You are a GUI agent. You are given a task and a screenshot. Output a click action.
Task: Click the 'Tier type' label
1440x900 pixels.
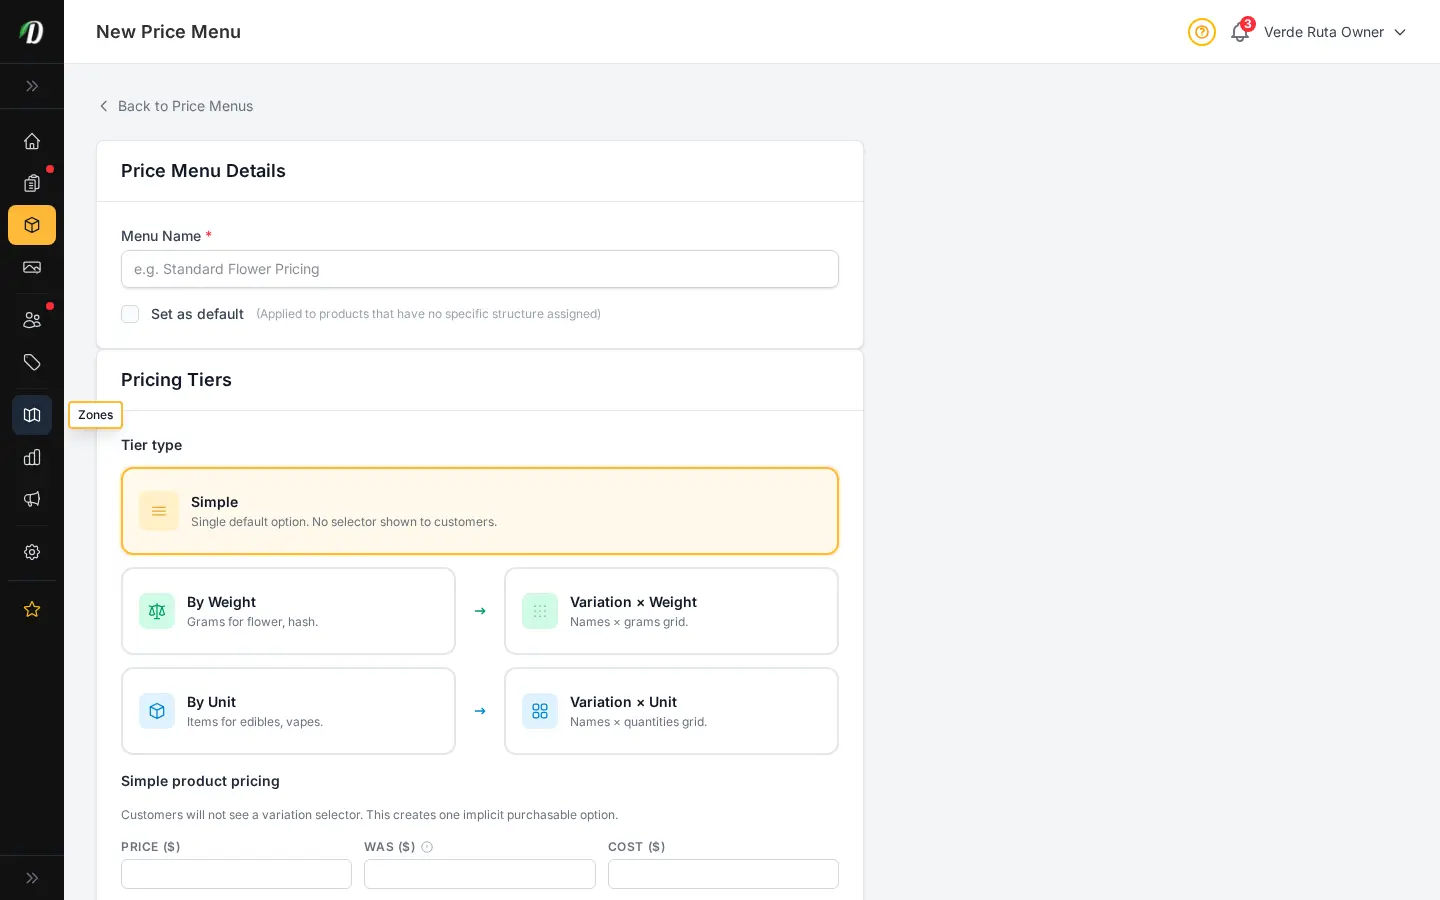click(x=151, y=445)
